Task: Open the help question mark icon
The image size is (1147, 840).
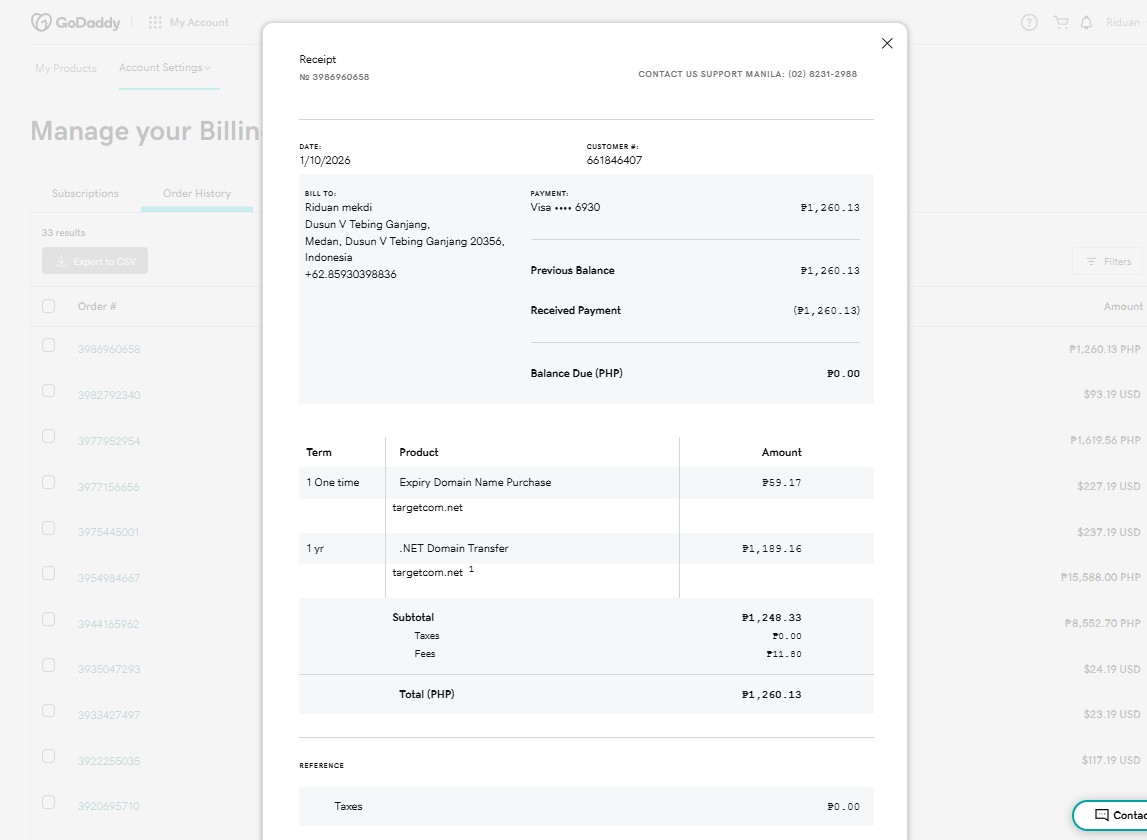Action: (1029, 22)
